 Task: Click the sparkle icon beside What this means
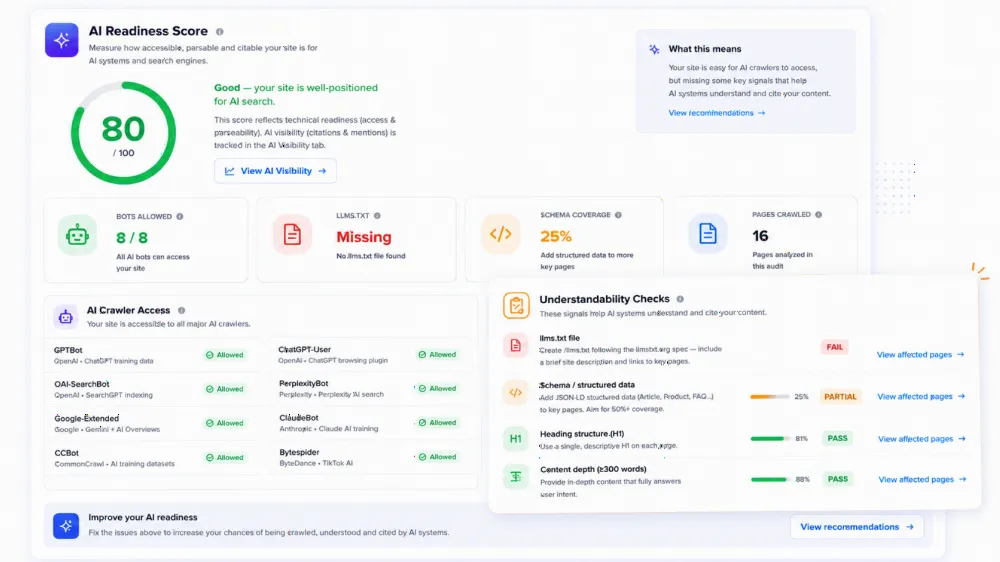click(654, 49)
